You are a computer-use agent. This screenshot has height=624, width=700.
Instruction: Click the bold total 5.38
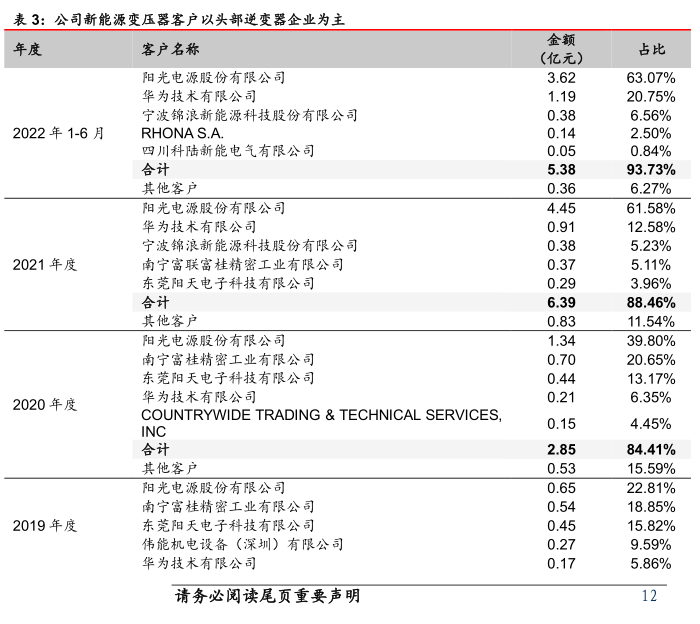click(561, 170)
